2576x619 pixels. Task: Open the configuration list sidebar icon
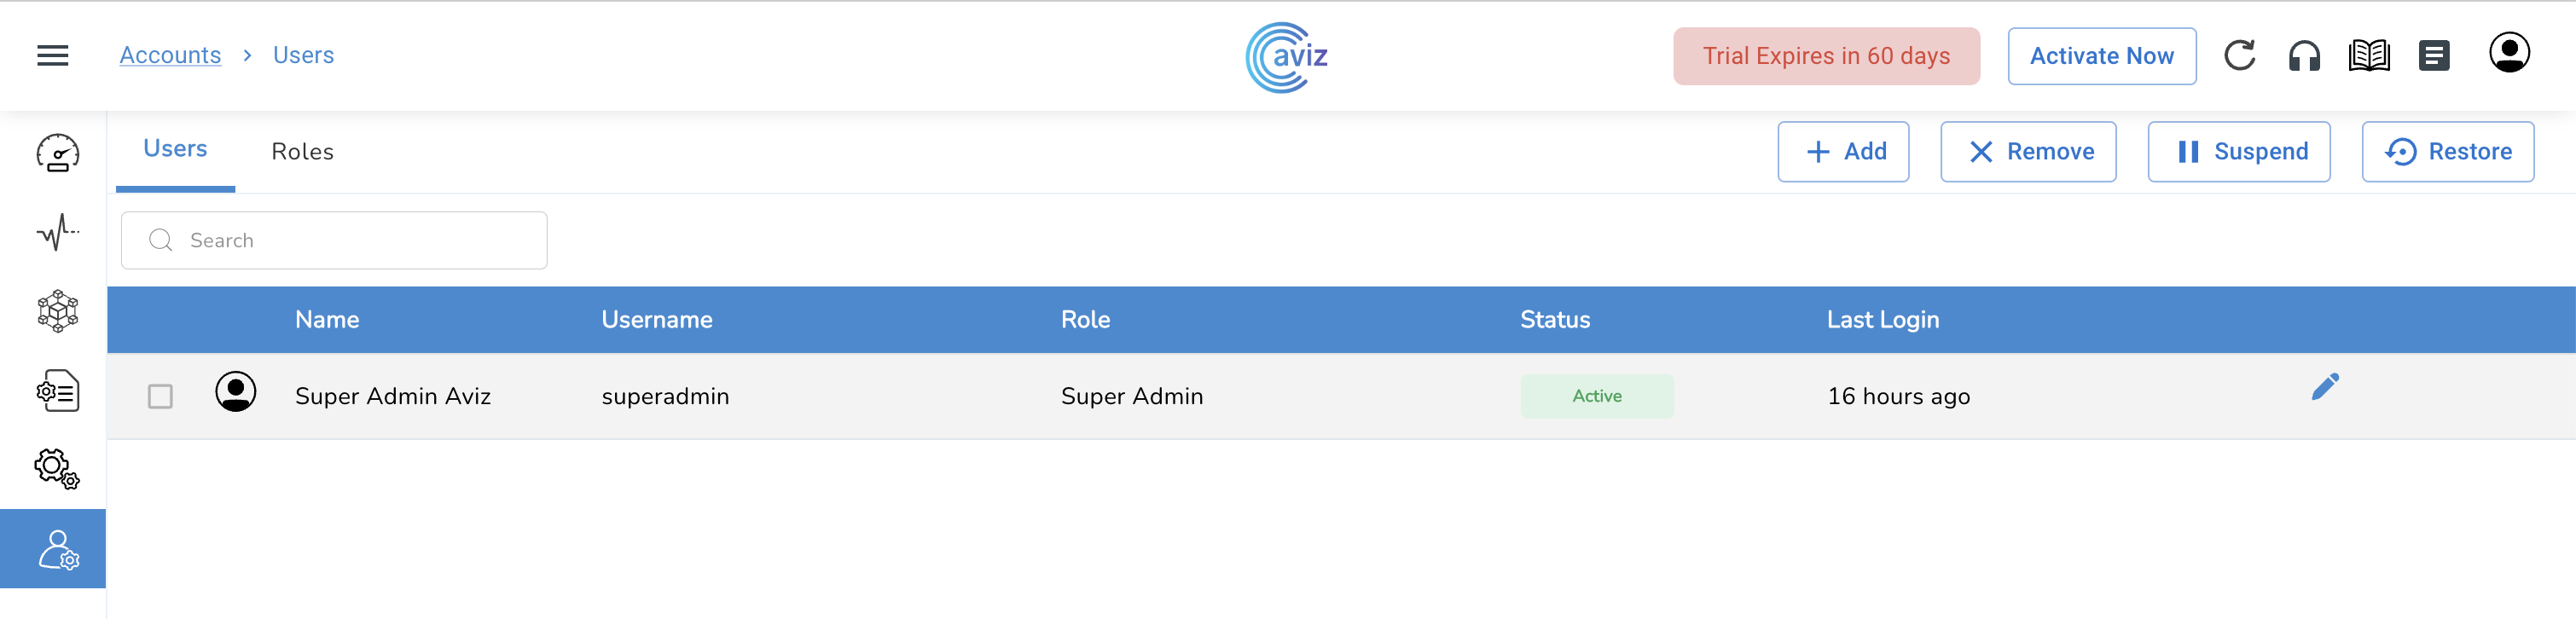pyautogui.click(x=58, y=391)
